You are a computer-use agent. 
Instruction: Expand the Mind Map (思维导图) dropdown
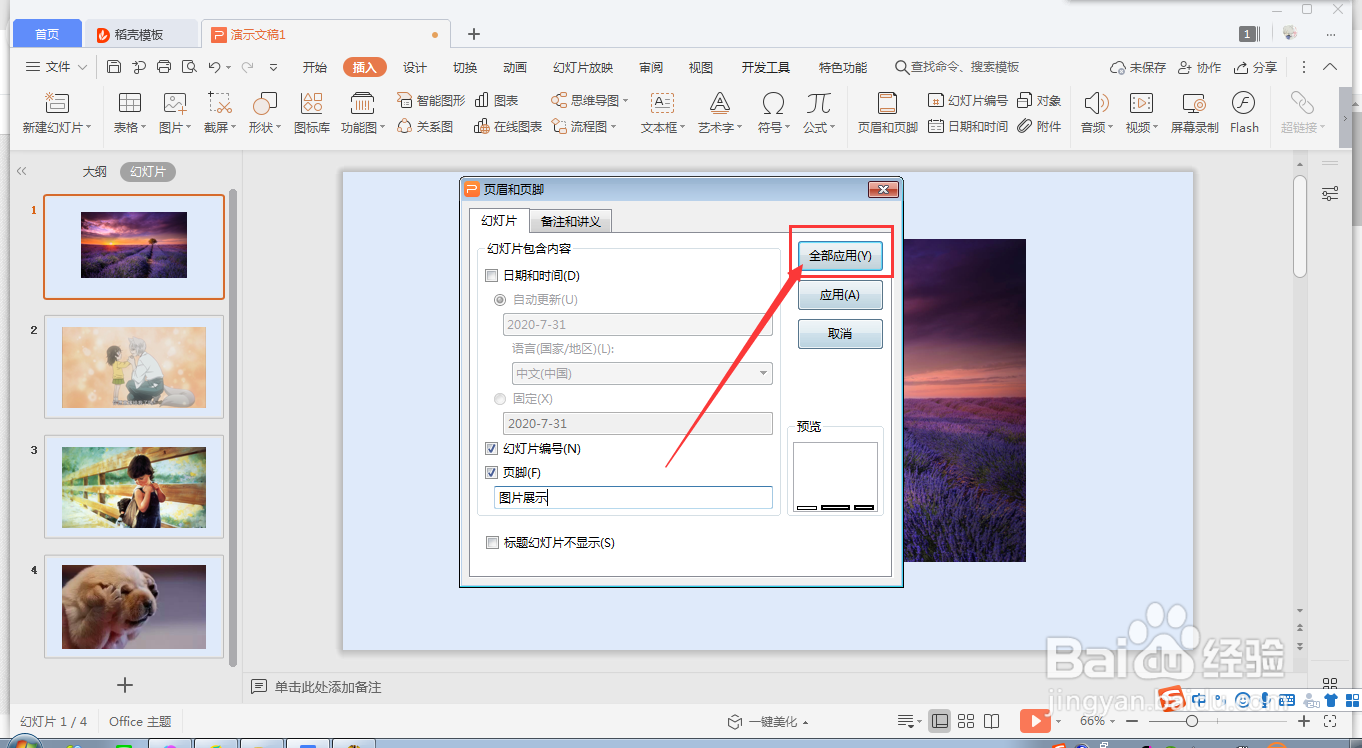point(626,101)
